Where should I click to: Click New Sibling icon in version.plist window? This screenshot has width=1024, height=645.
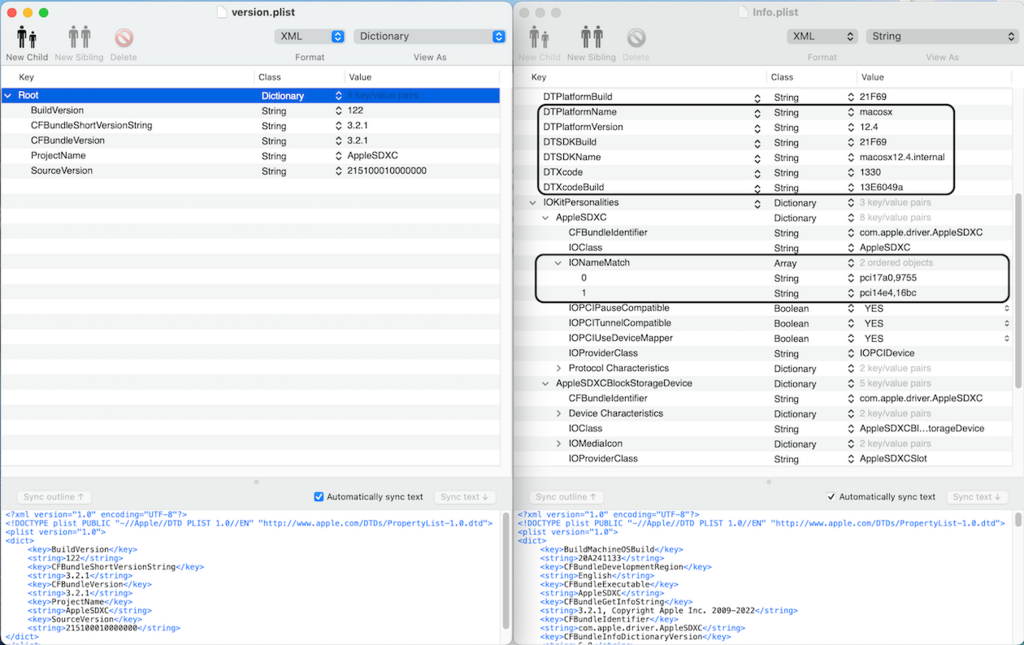point(79,38)
